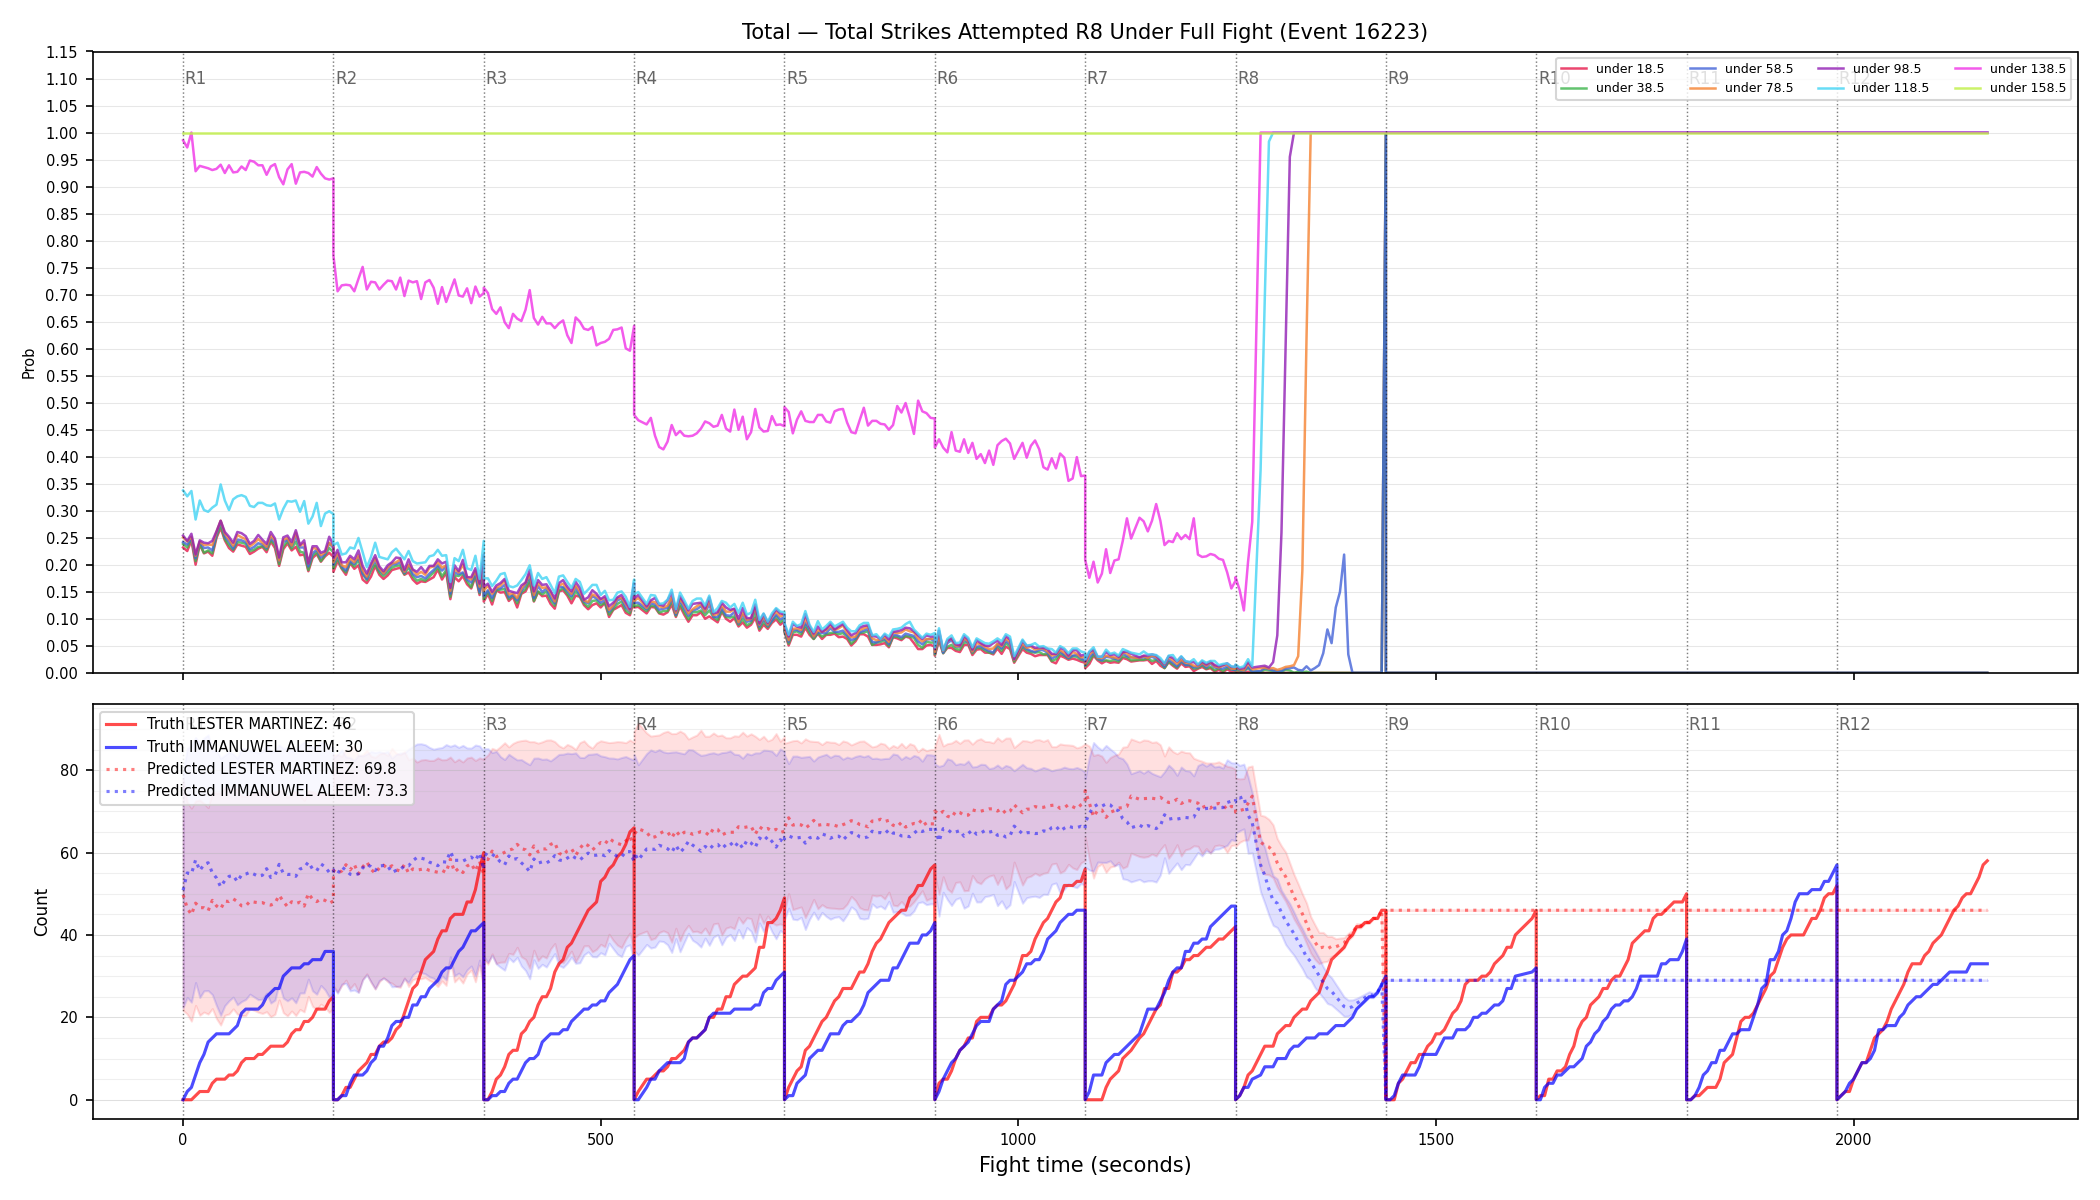Screen dimensions: 2100x1200
Task: Select the 1.15 tick on the Prob axis
Action: 62,52
